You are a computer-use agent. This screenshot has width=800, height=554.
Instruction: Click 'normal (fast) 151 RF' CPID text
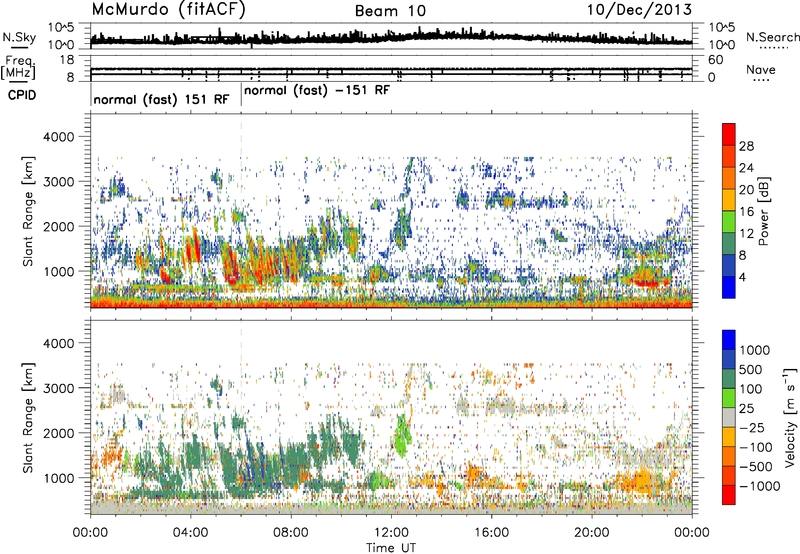(x=161, y=99)
